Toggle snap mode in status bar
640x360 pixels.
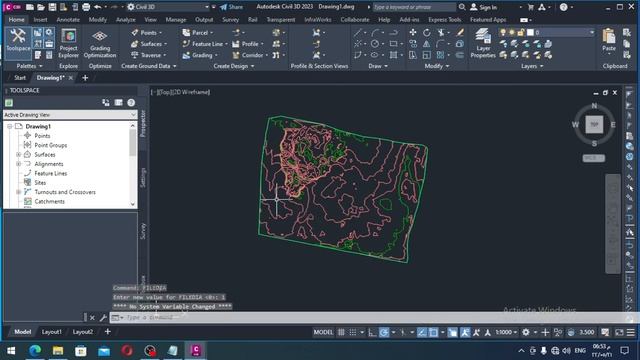[x=353, y=332]
